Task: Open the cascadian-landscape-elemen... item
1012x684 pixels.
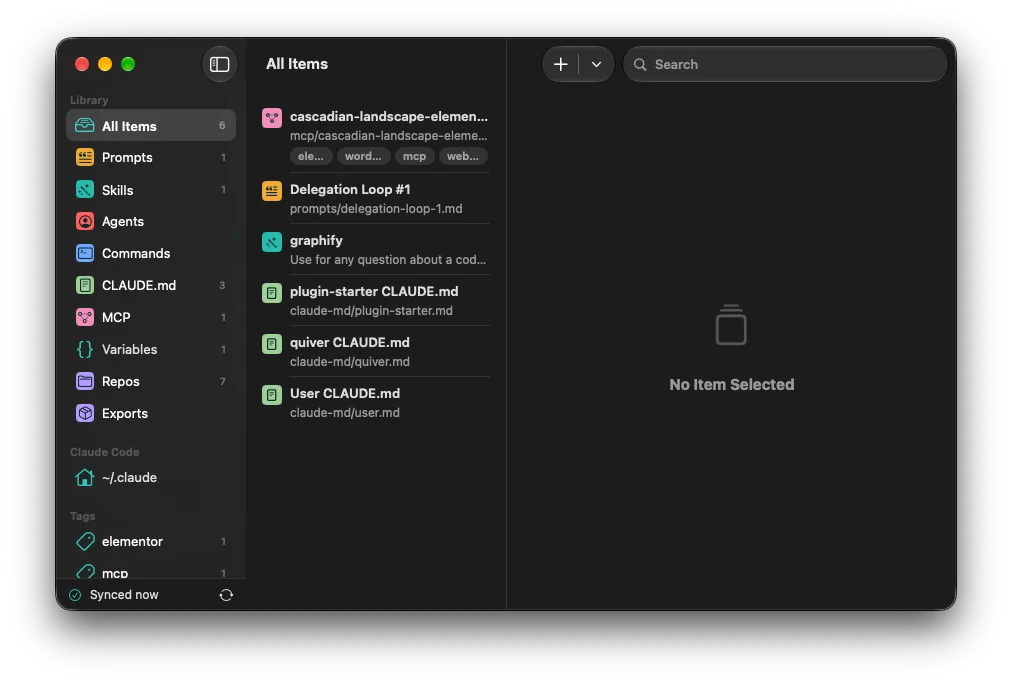Action: click(x=375, y=136)
